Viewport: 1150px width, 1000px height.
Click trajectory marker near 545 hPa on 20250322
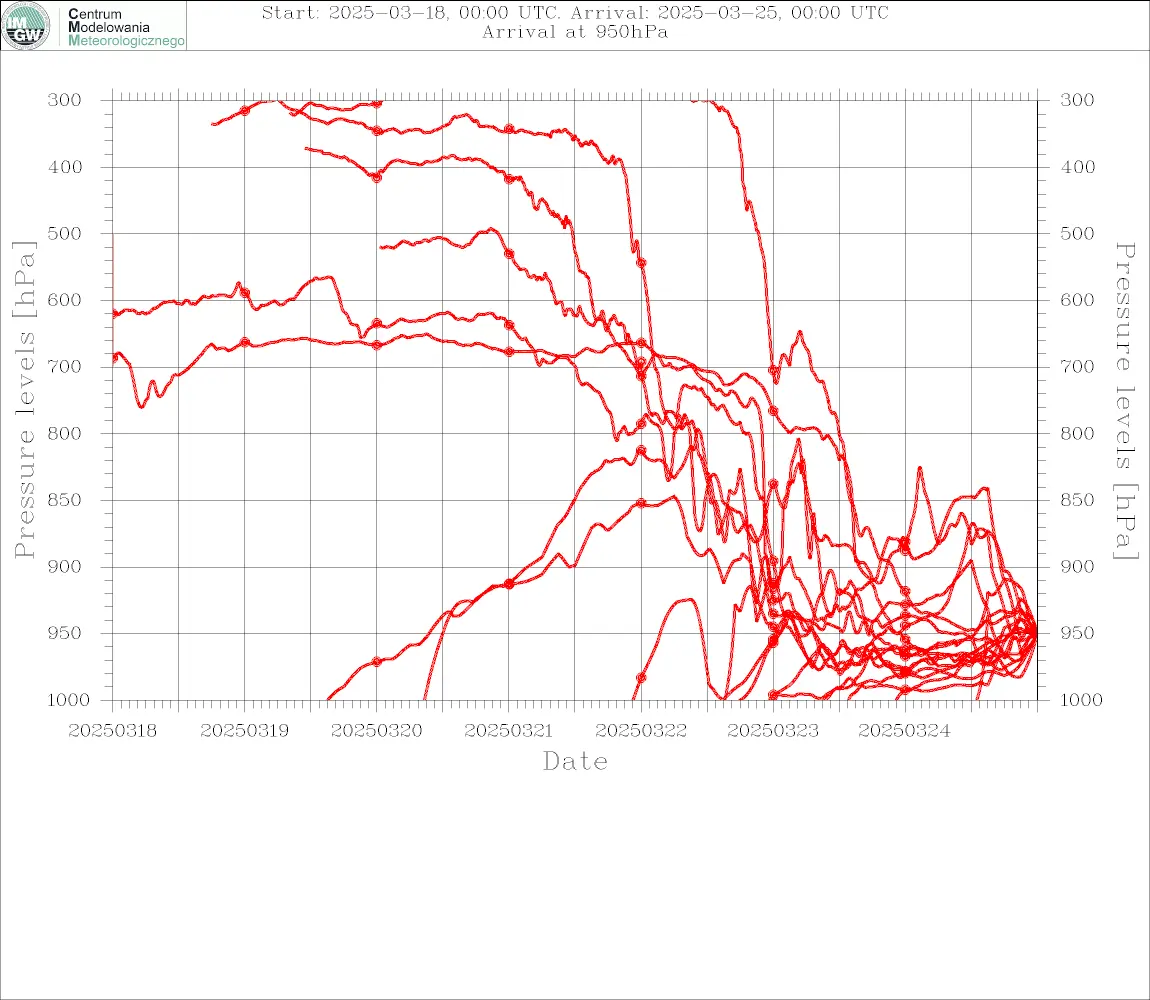click(641, 263)
